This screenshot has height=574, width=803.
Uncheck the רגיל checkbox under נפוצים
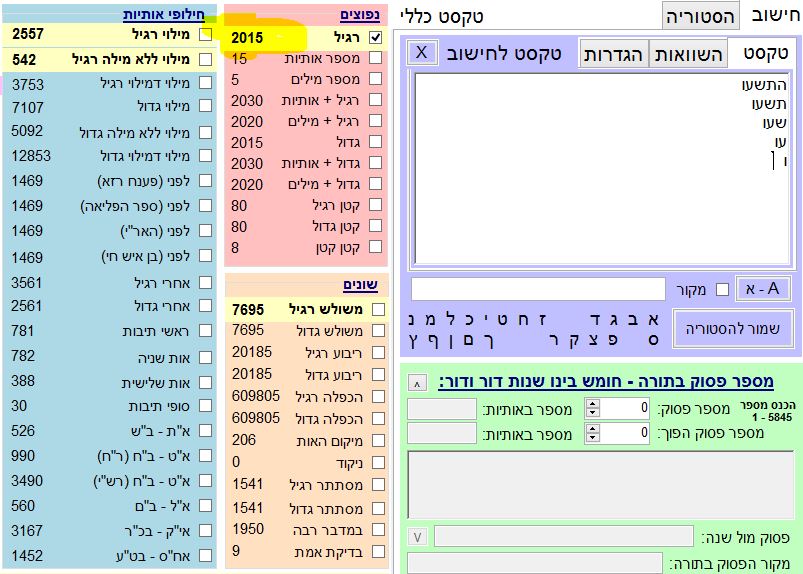pyautogui.click(x=375, y=37)
